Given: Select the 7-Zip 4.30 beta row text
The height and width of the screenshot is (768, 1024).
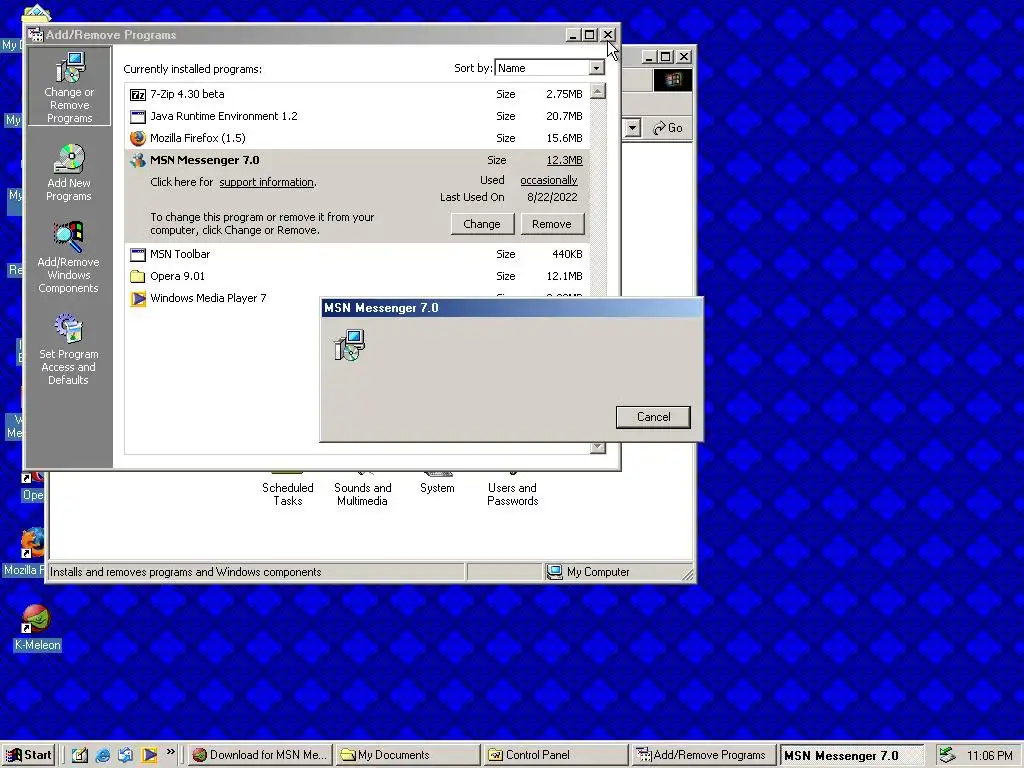Looking at the screenshot, I should point(187,94).
